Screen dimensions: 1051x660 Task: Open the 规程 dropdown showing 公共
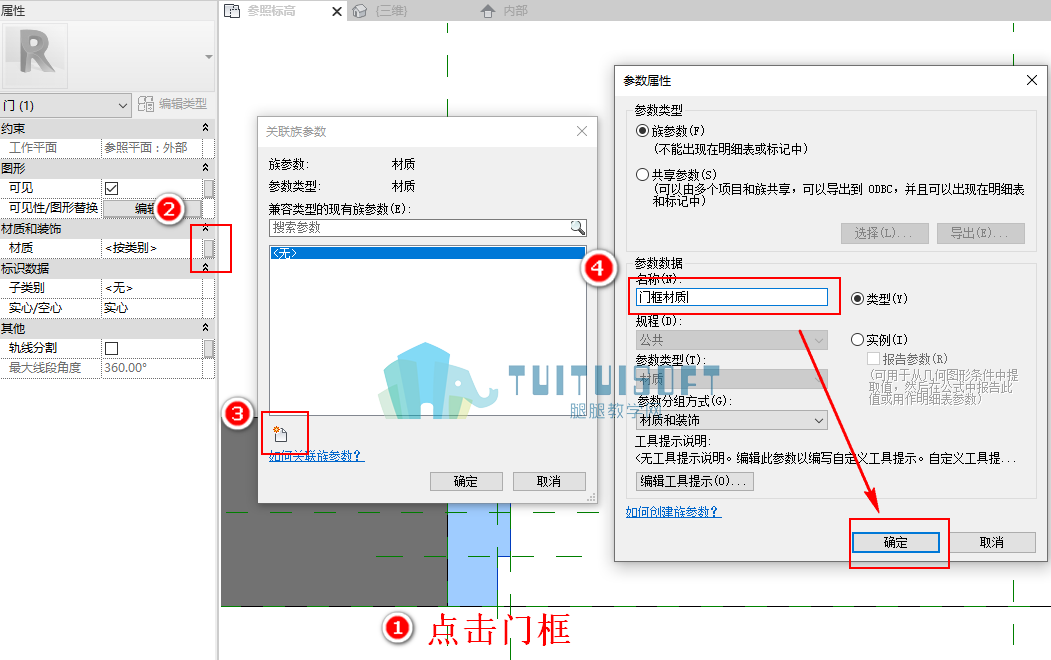click(x=731, y=340)
